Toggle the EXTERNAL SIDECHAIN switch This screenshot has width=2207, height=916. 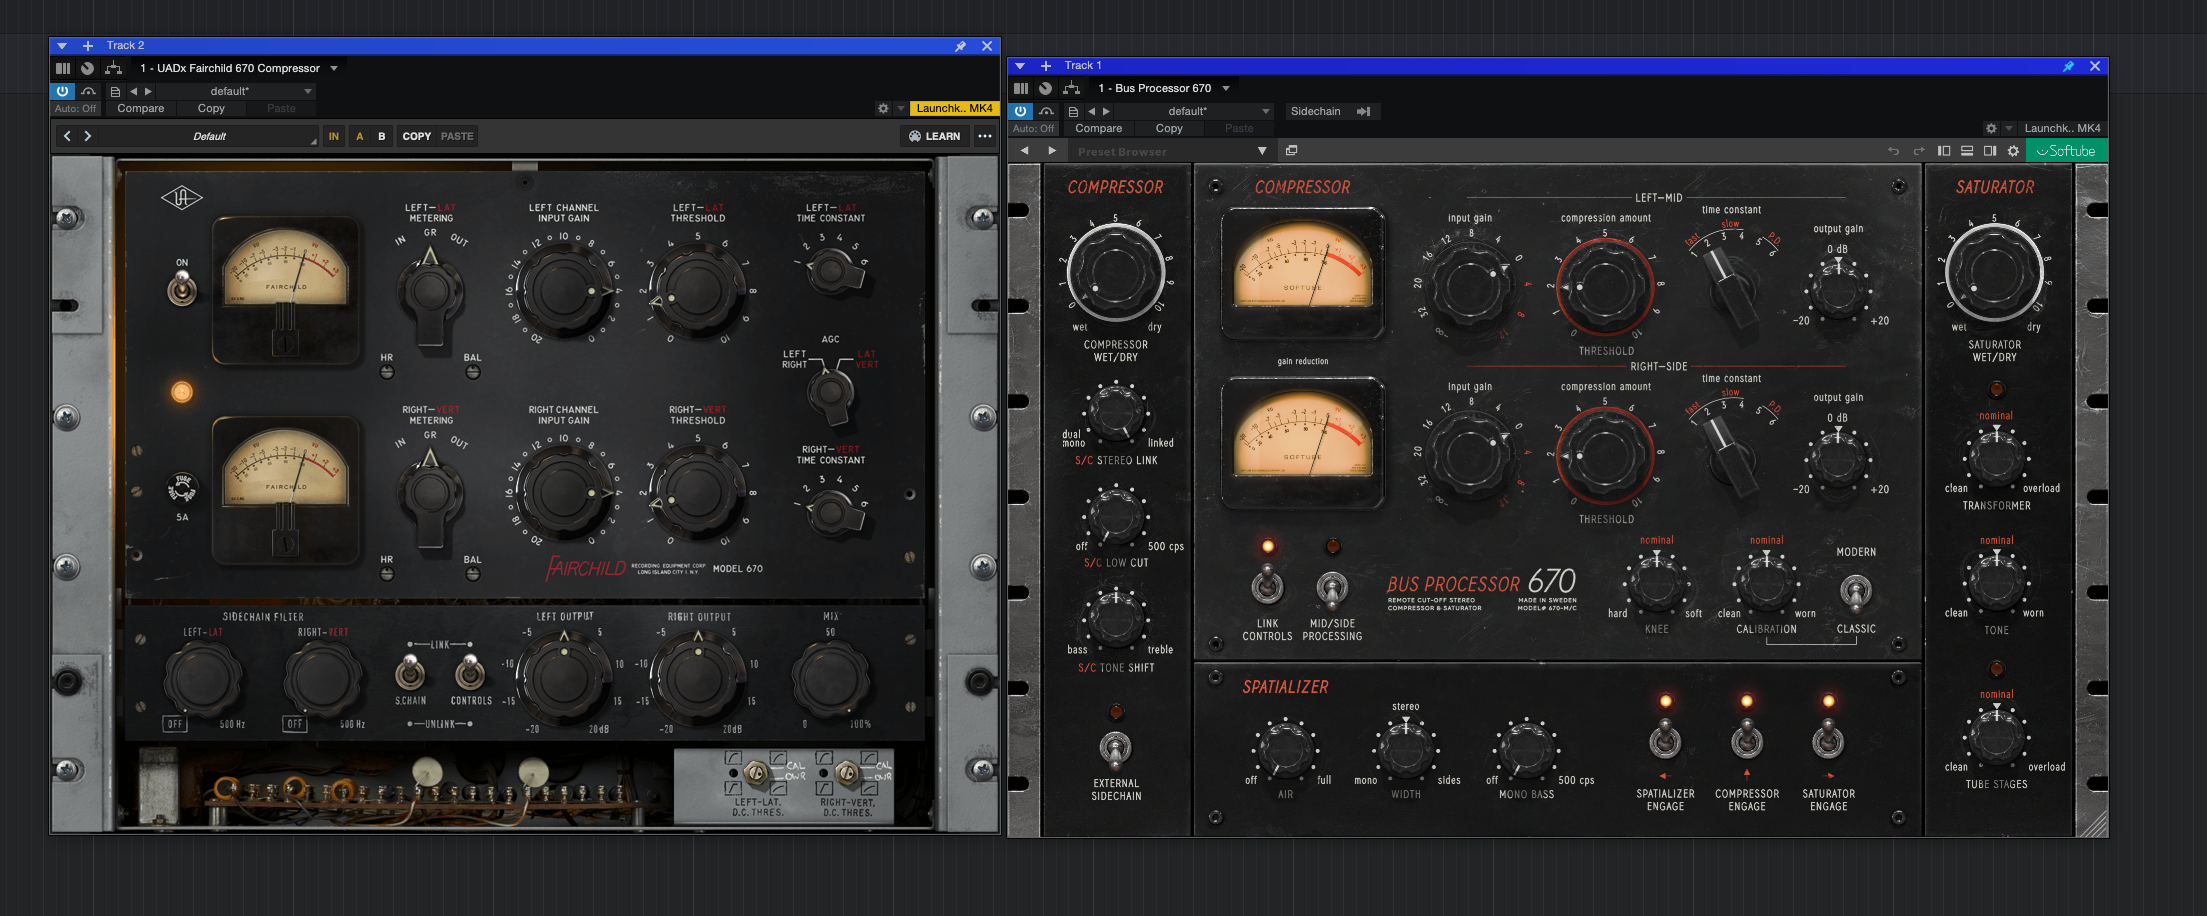point(1115,748)
